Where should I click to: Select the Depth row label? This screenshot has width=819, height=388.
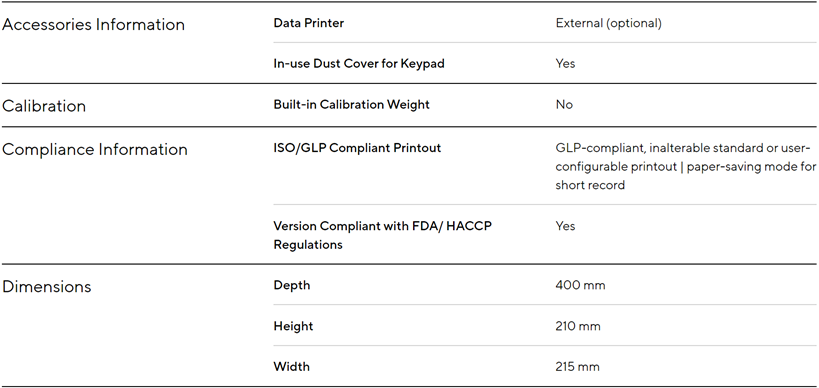pos(291,286)
